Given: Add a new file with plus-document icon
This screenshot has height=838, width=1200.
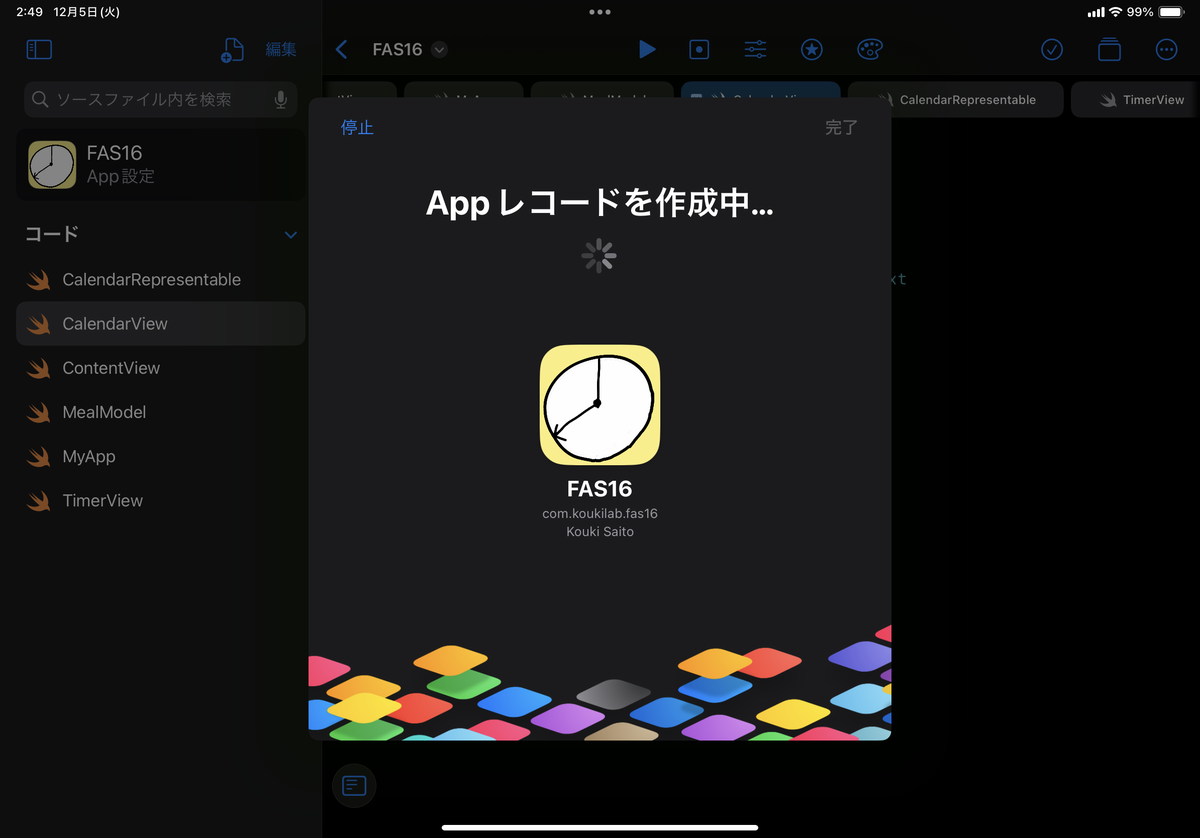Looking at the screenshot, I should pos(232,50).
